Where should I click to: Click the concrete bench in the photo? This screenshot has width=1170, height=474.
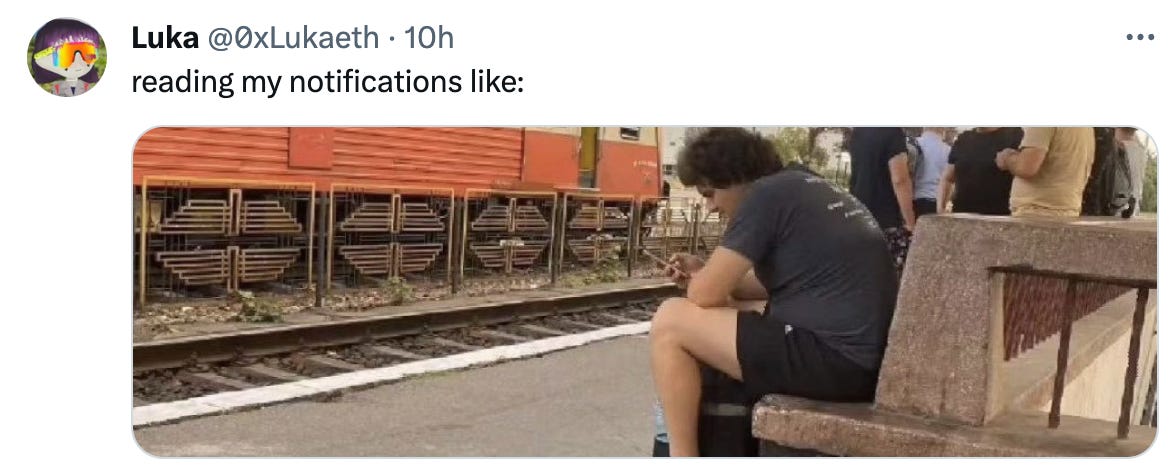[955, 336]
